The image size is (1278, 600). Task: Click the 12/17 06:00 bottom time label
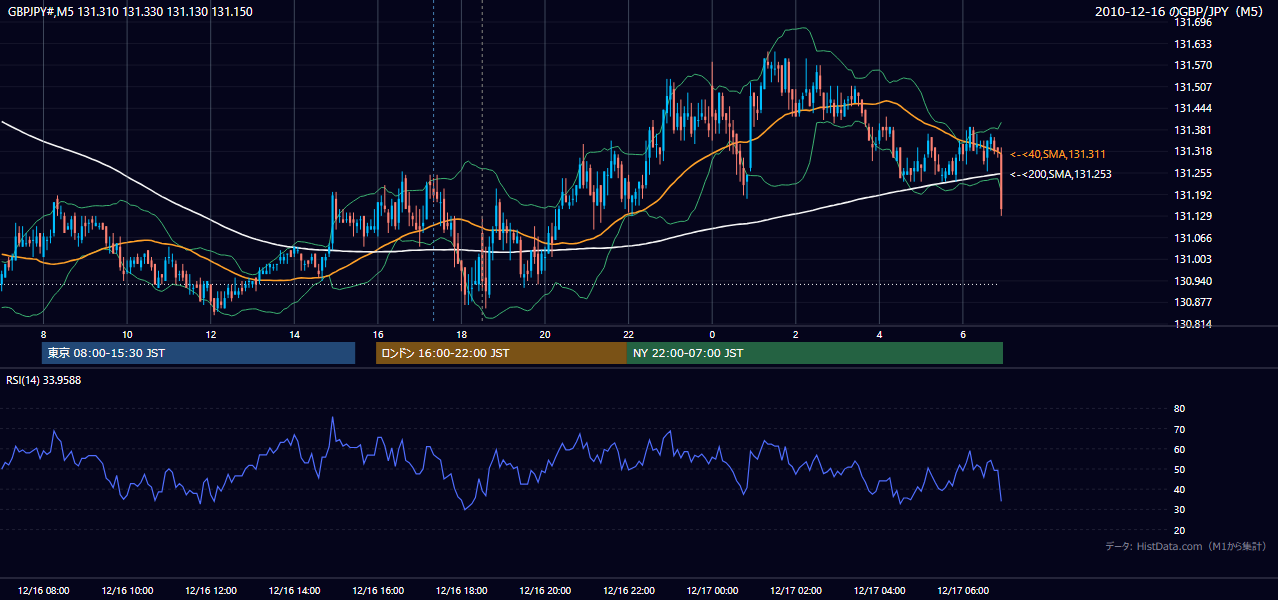(963, 591)
